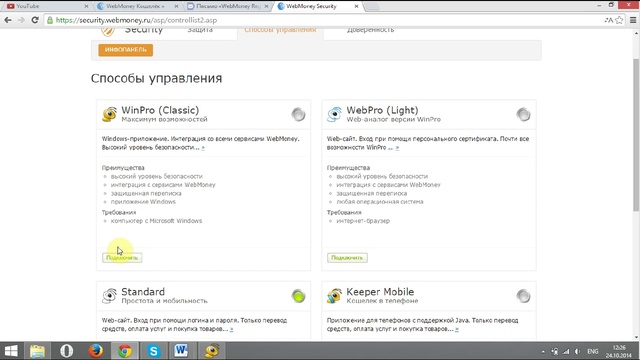Viewport: 640px width, 360px height.
Task: Open the new tab button
Action: coord(371,6)
